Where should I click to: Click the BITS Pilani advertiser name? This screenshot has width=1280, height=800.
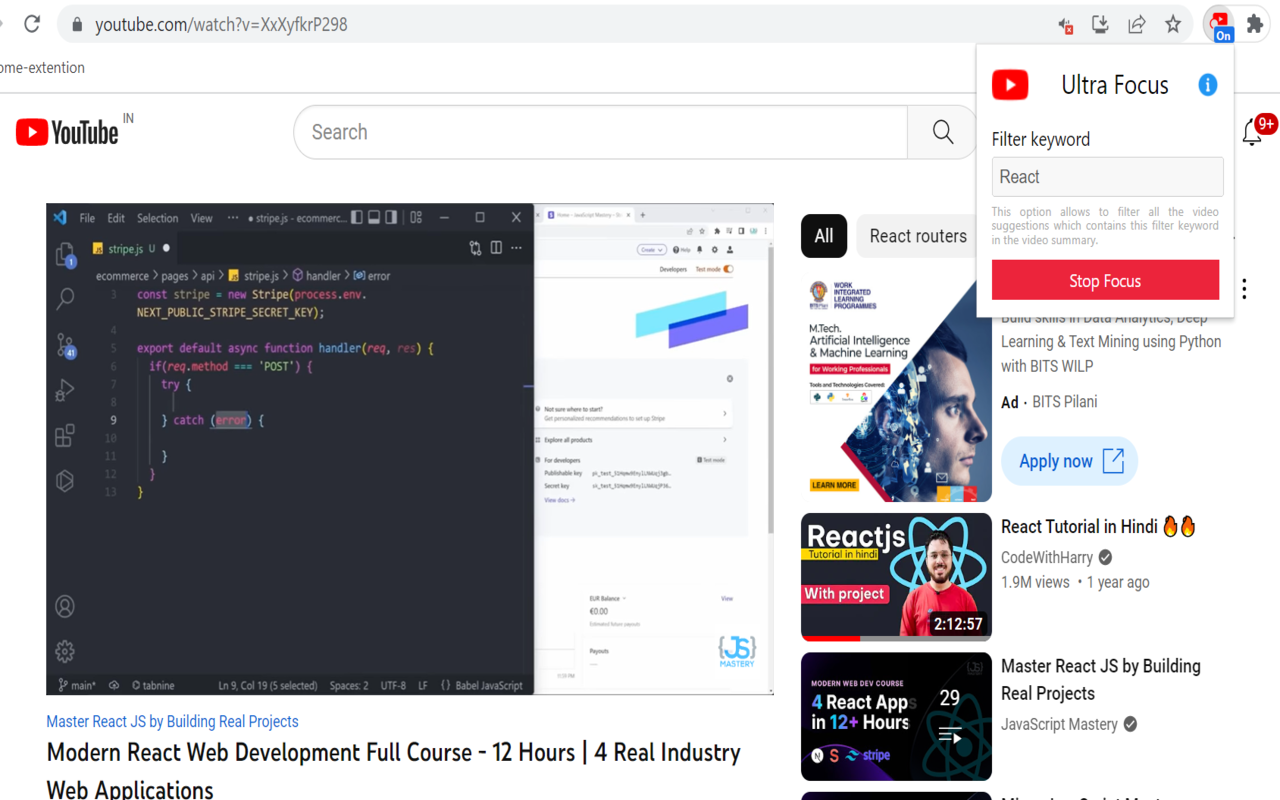coord(1064,402)
